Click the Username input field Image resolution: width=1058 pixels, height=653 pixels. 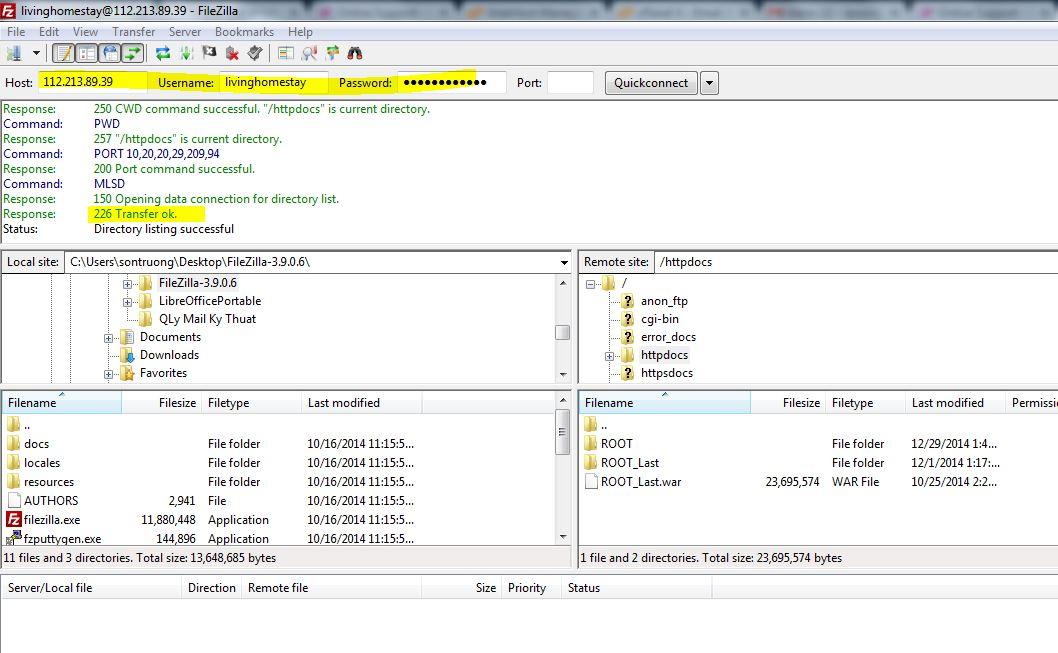(x=274, y=82)
